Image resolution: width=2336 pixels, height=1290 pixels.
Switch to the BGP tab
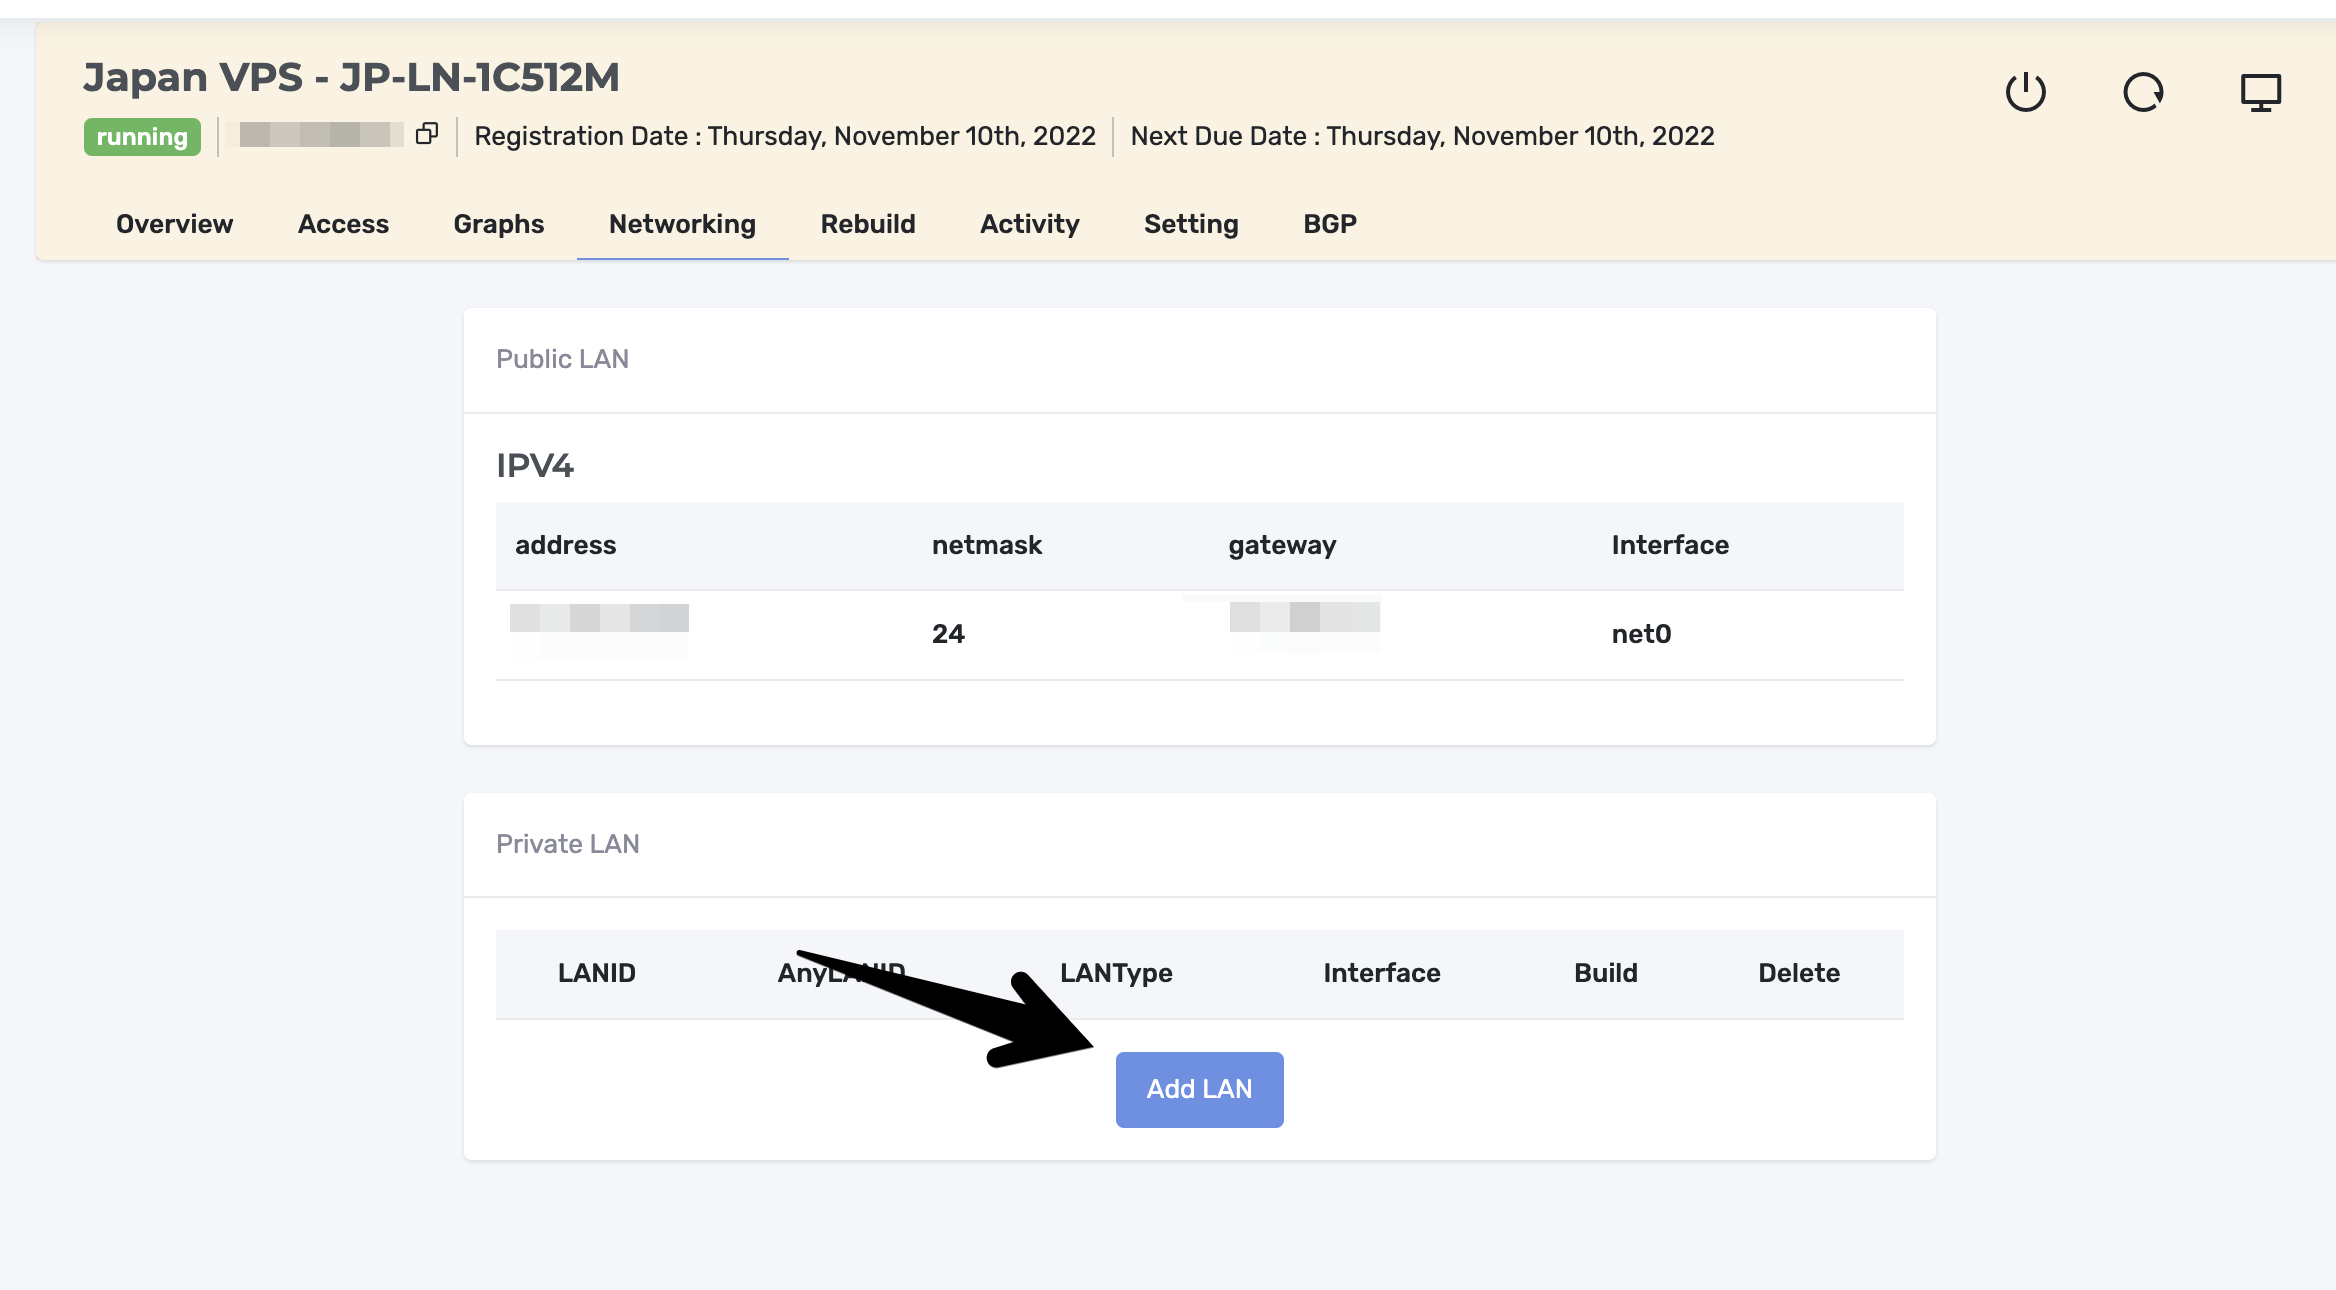(x=1330, y=224)
